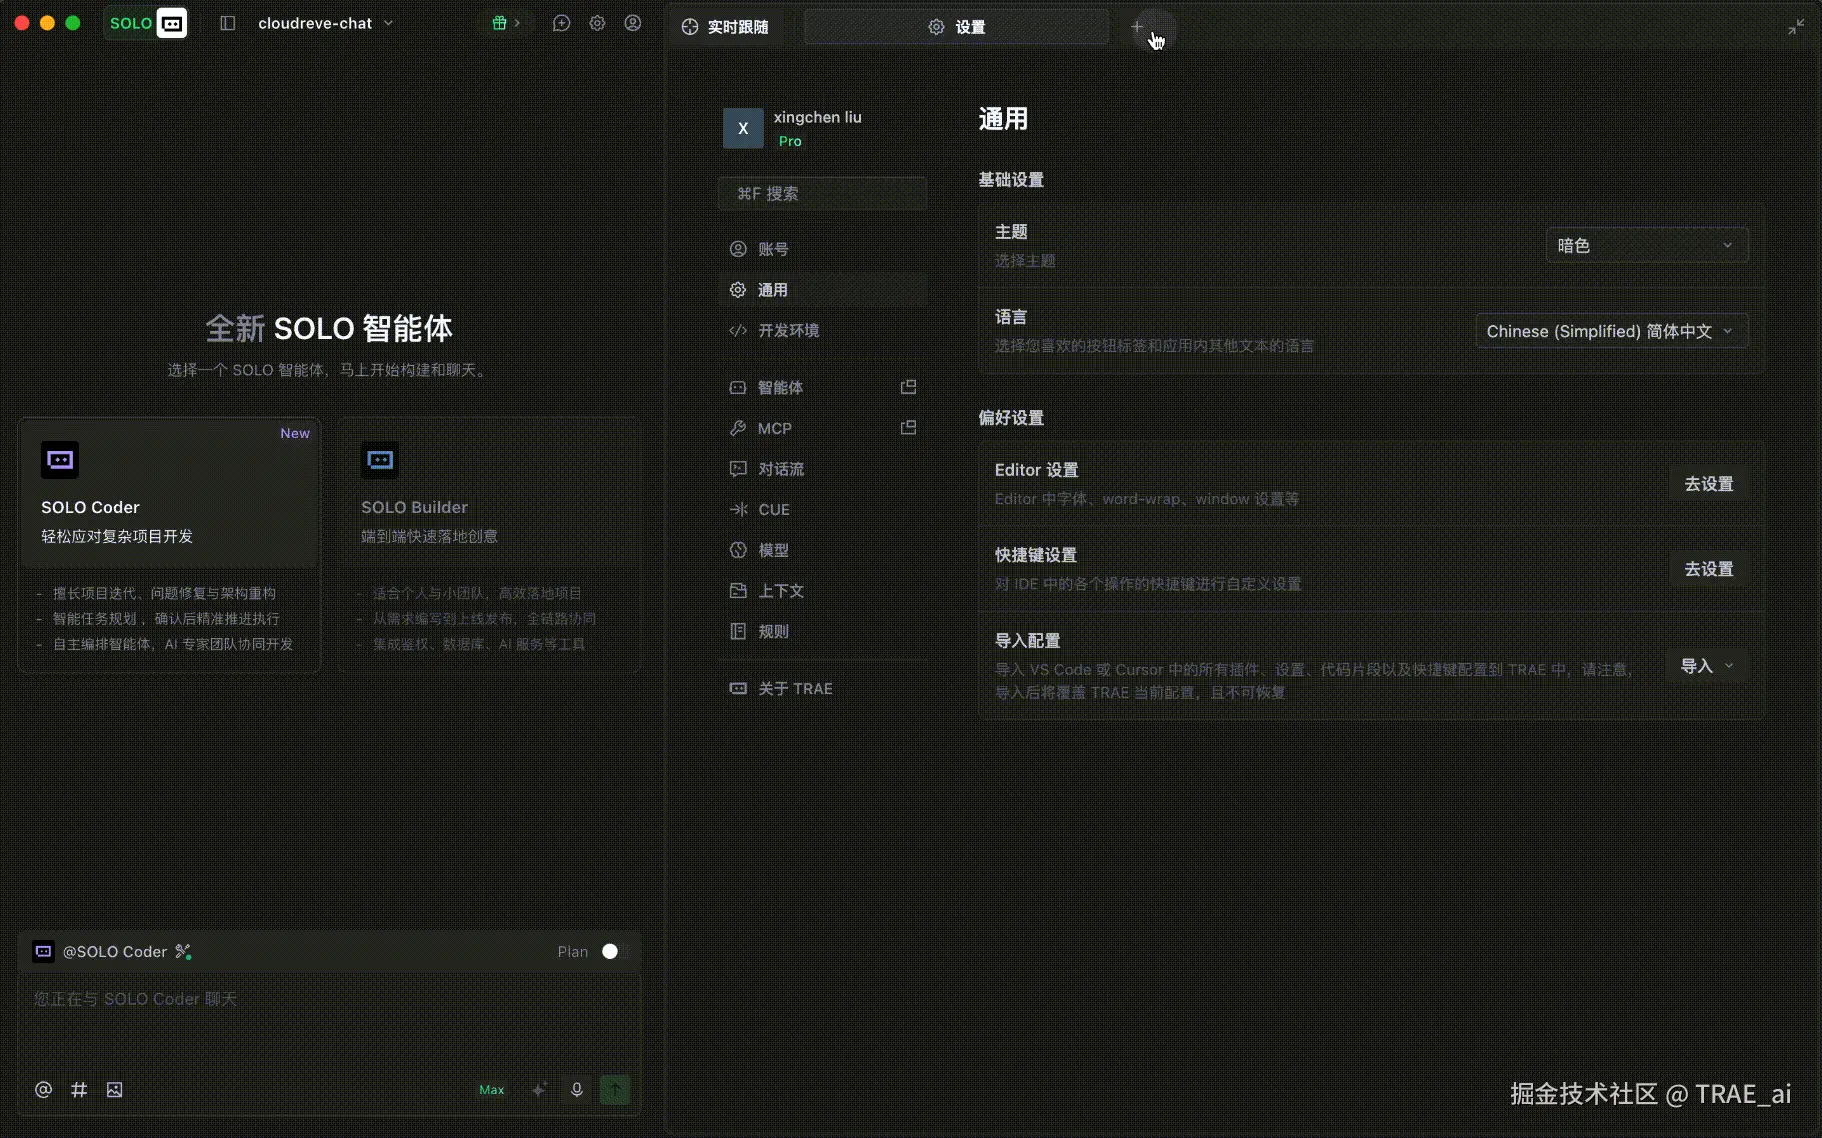Click the 偏好设置 section heading
Image resolution: width=1822 pixels, height=1138 pixels.
(x=1011, y=418)
